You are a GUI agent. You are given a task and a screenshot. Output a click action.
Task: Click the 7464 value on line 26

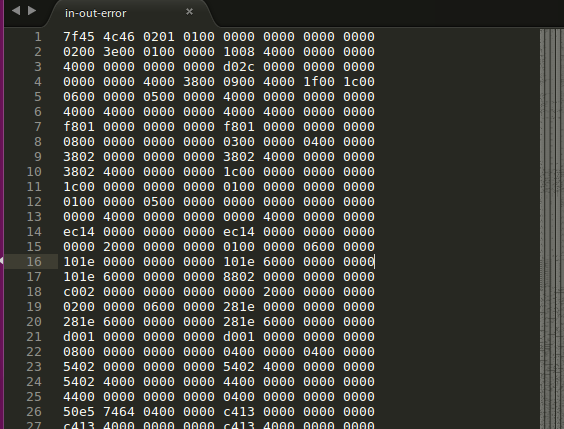click(119, 412)
